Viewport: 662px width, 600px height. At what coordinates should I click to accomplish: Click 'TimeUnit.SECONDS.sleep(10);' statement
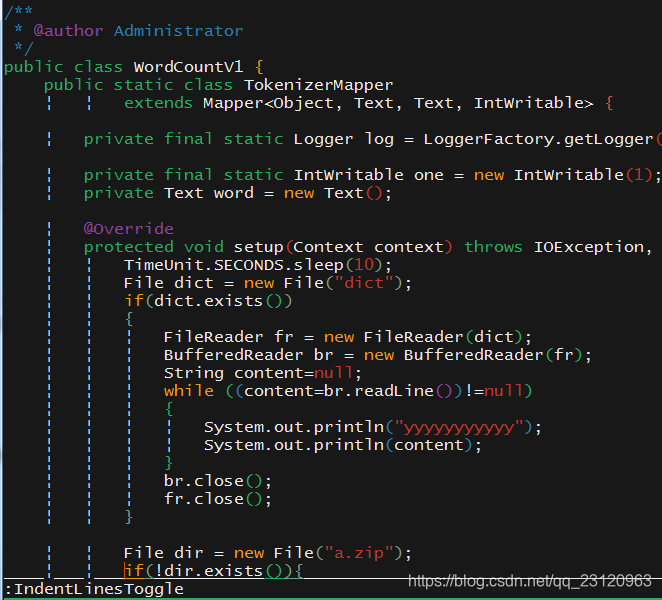[258, 265]
